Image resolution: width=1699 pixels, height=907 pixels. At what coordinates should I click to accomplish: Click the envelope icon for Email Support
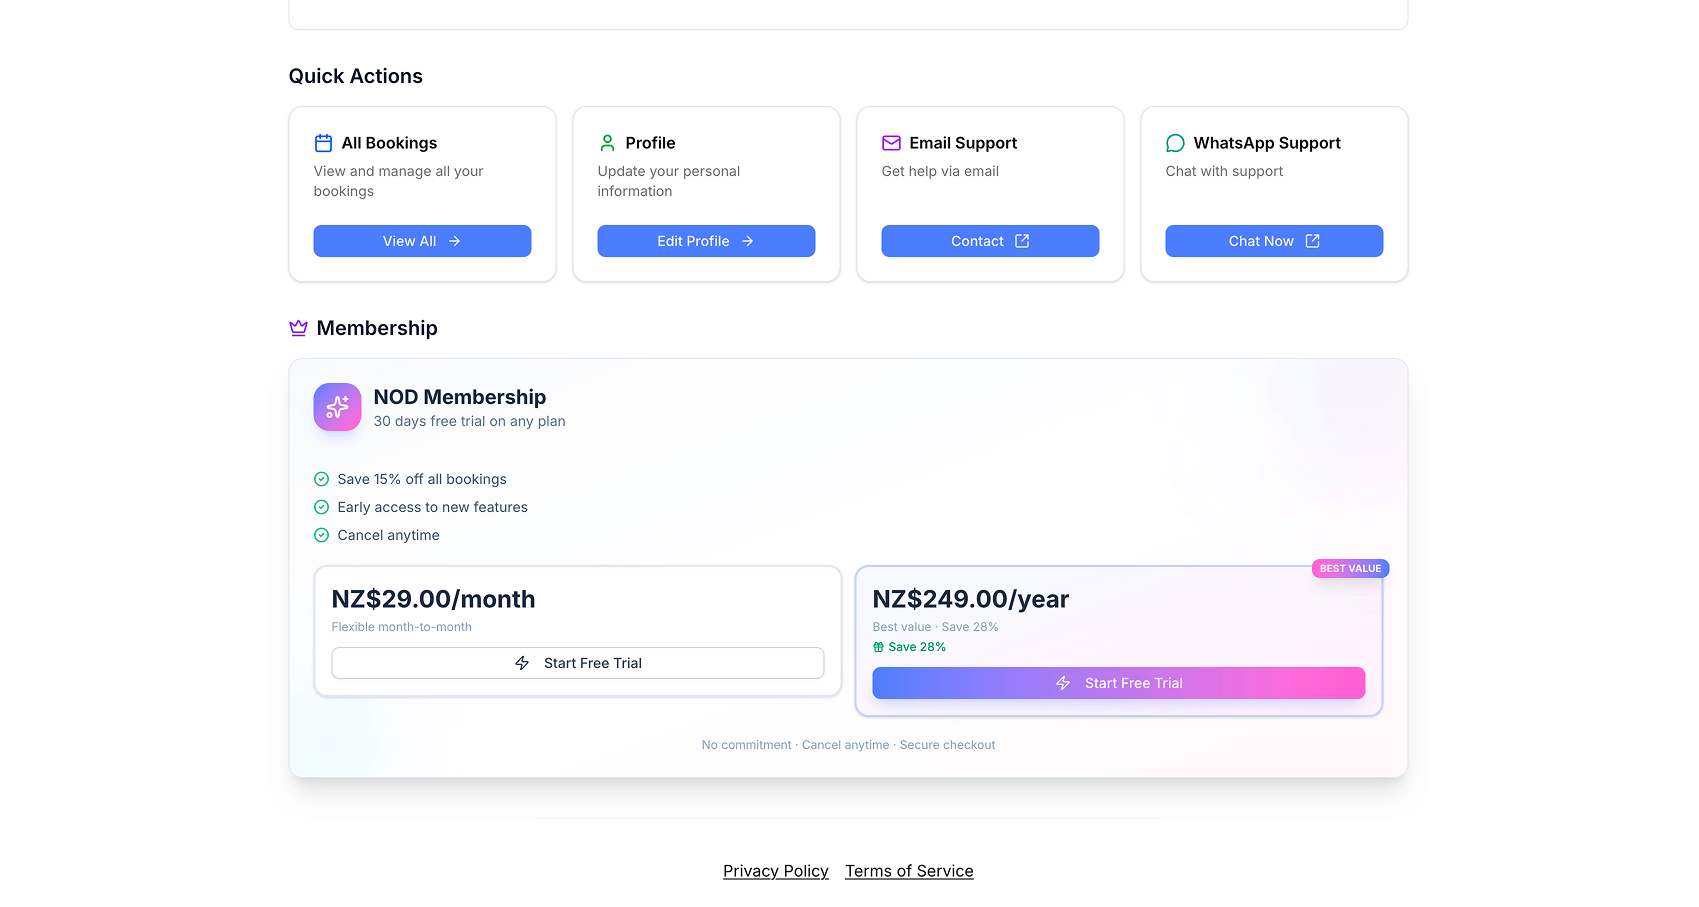point(891,143)
